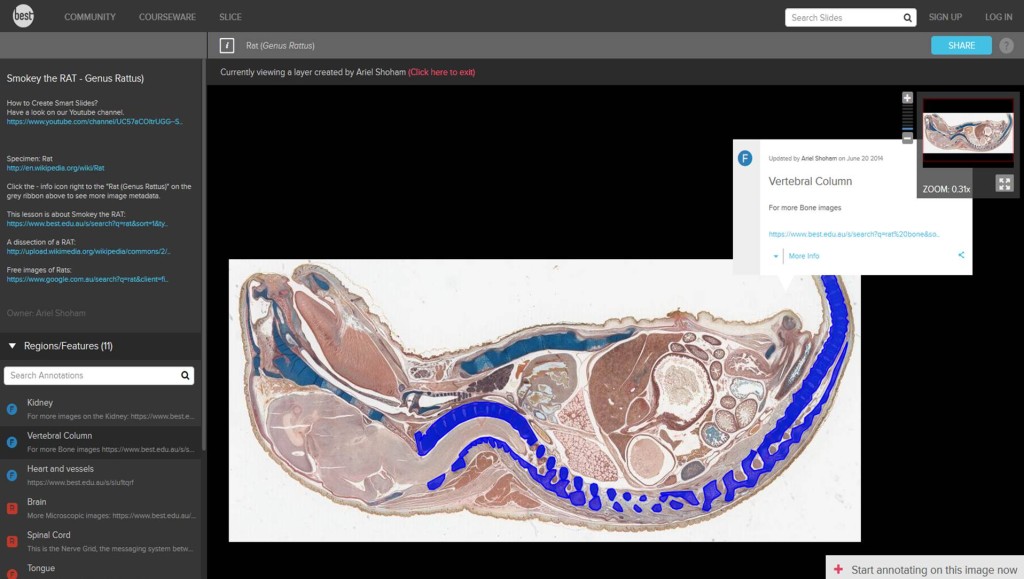Click the Heart and vessels annotation icon
This screenshot has height=579, width=1024.
click(x=12, y=475)
